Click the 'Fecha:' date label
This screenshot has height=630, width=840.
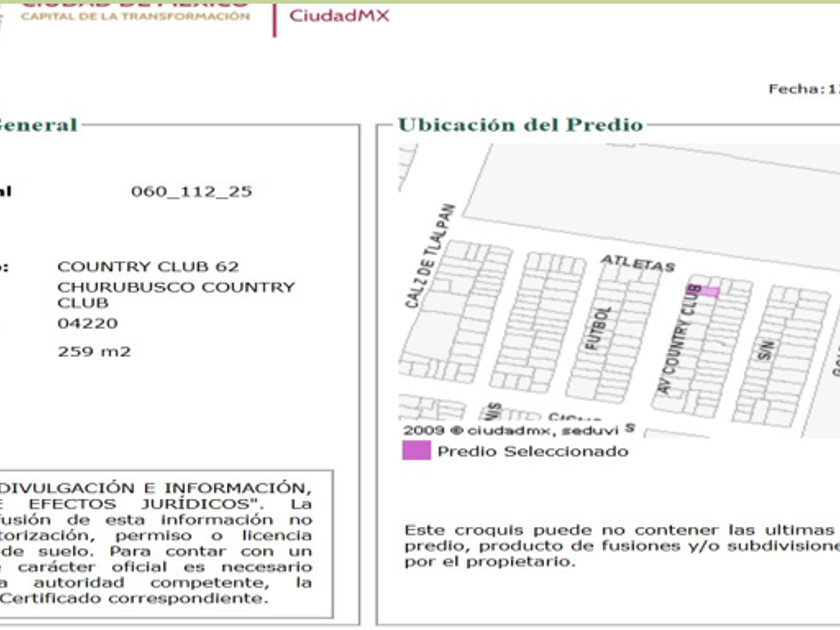(x=797, y=89)
